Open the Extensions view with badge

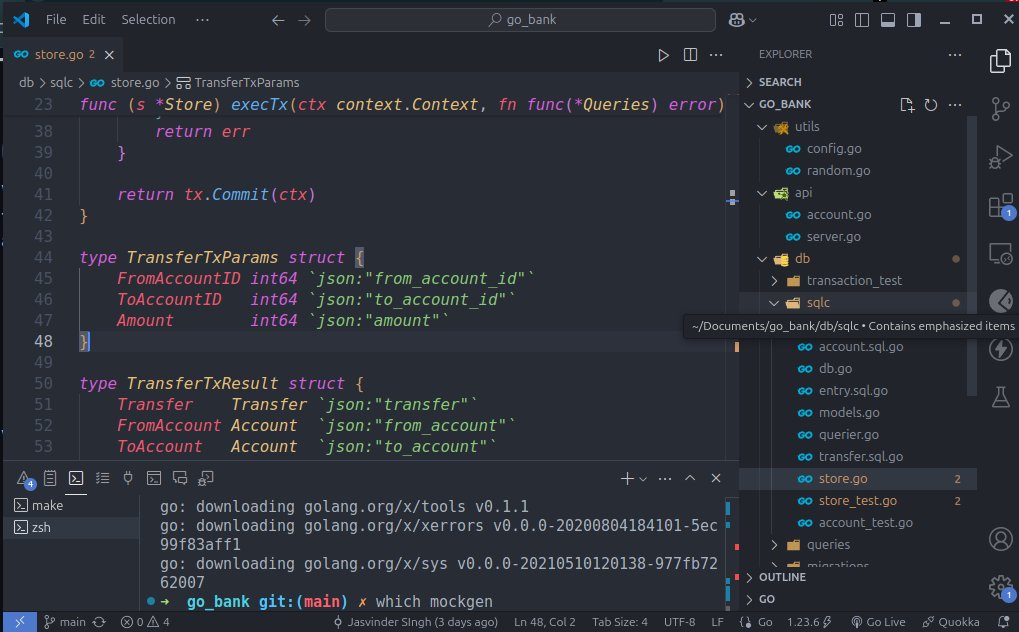[x=1001, y=206]
